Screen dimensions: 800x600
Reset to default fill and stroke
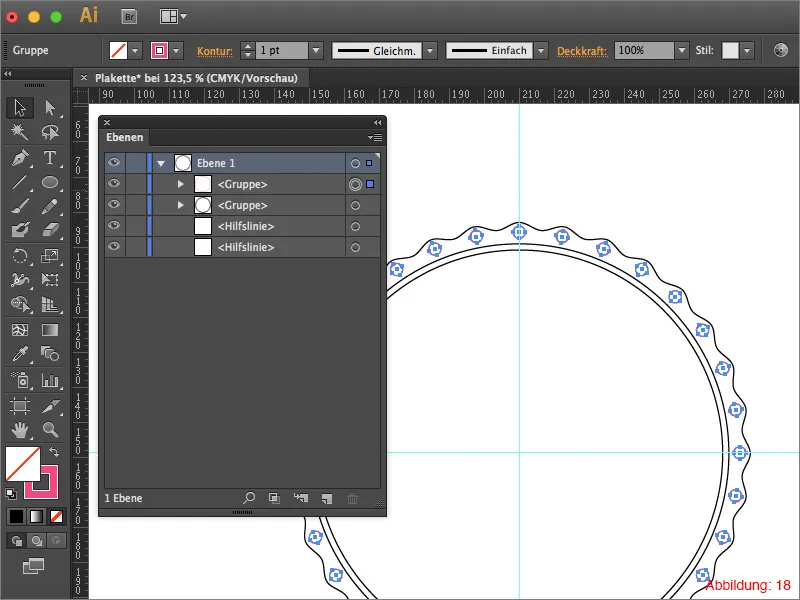[11, 493]
